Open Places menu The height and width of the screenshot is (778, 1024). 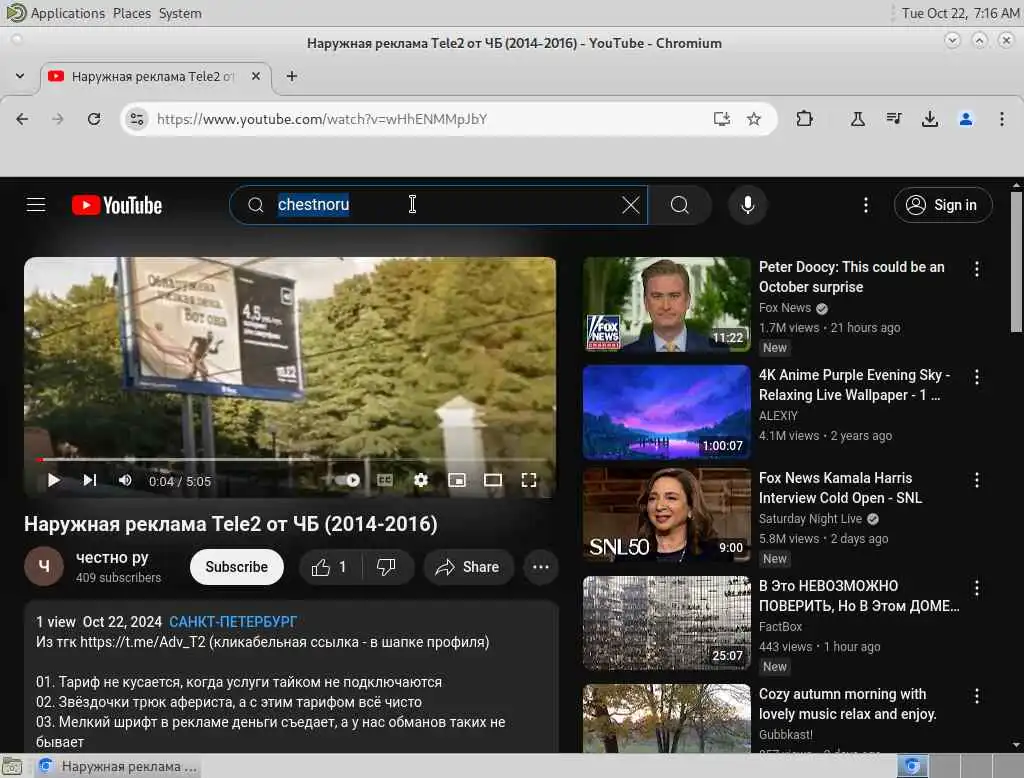pyautogui.click(x=131, y=13)
